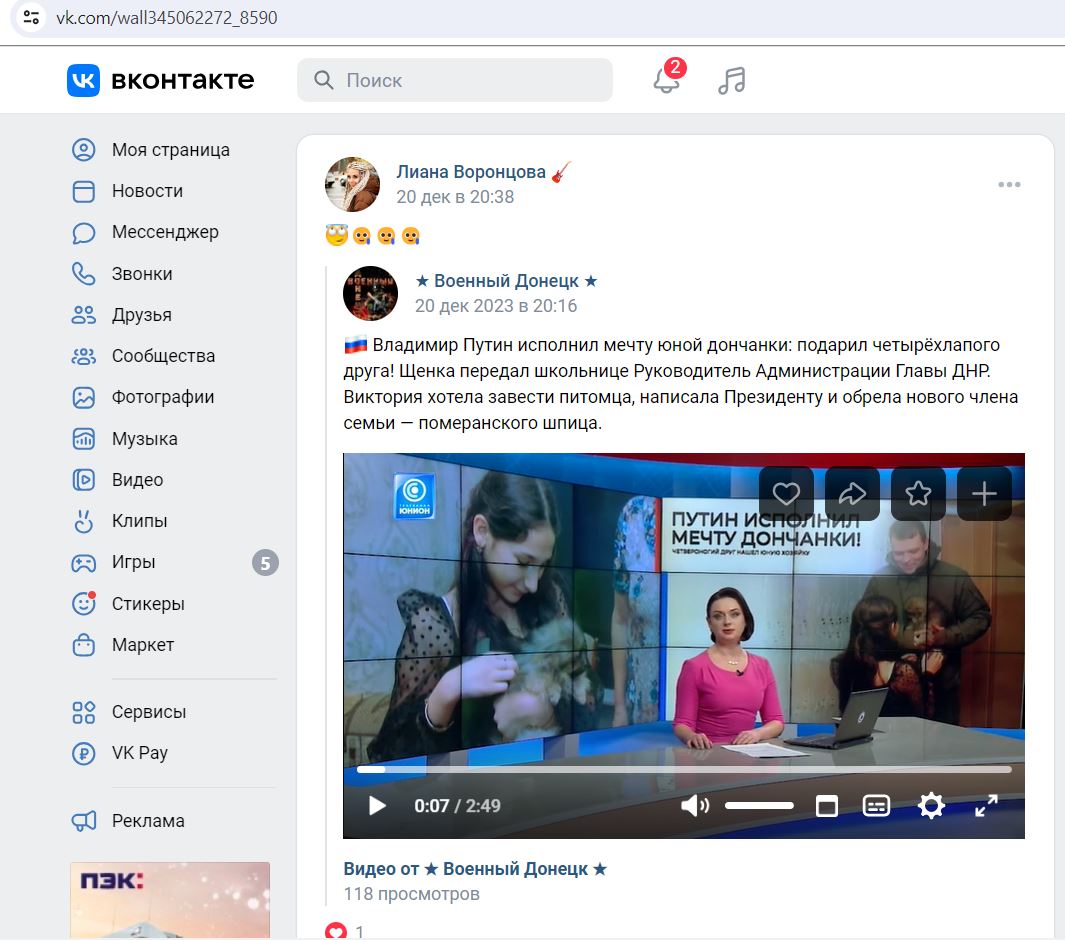Open Видео от ★ Военный Донецк ★ link
This screenshot has width=1065, height=940.
click(475, 869)
